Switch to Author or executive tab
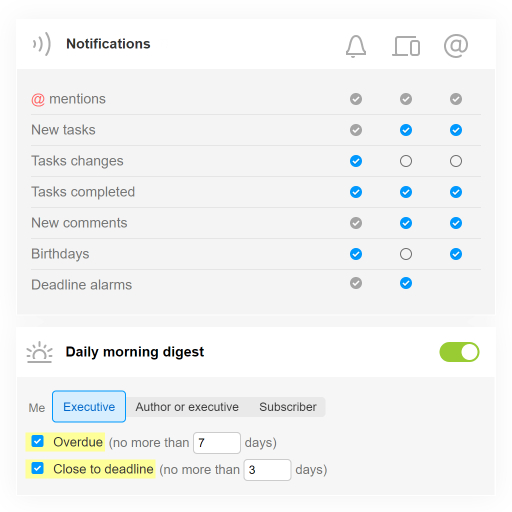The image size is (512, 512). coord(187,407)
